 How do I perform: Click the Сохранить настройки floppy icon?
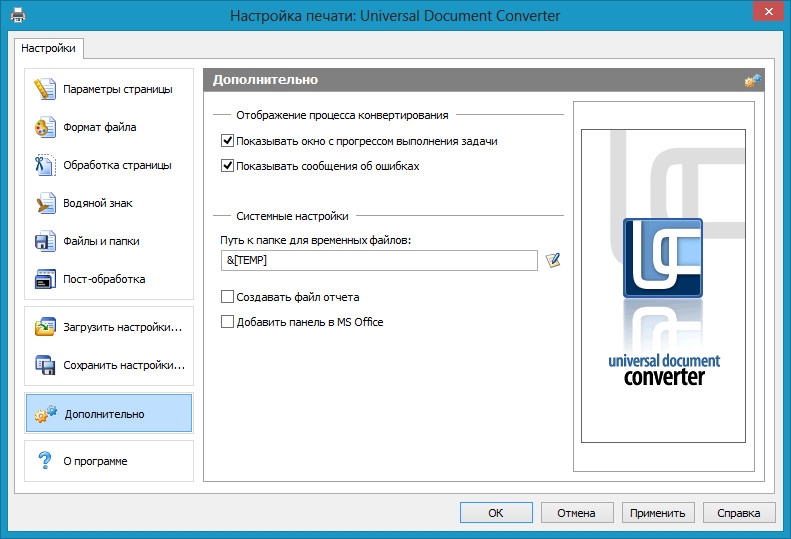(x=45, y=365)
